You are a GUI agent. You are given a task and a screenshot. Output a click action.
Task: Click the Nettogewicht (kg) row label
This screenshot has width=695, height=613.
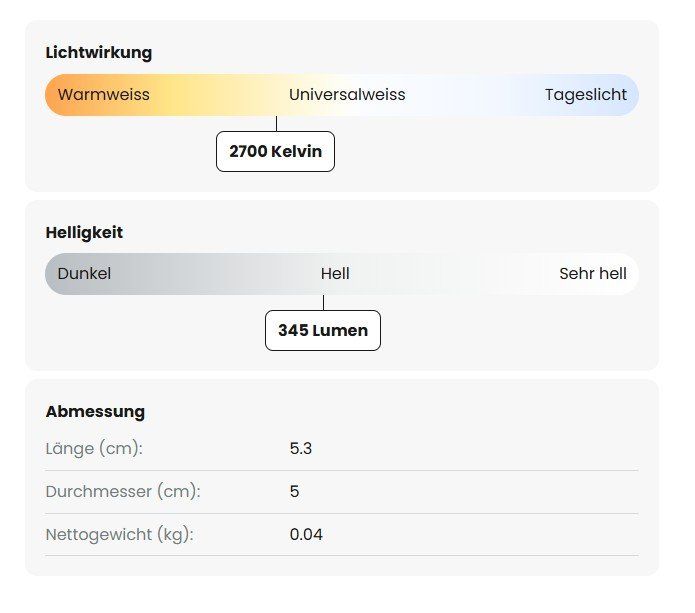coord(119,535)
